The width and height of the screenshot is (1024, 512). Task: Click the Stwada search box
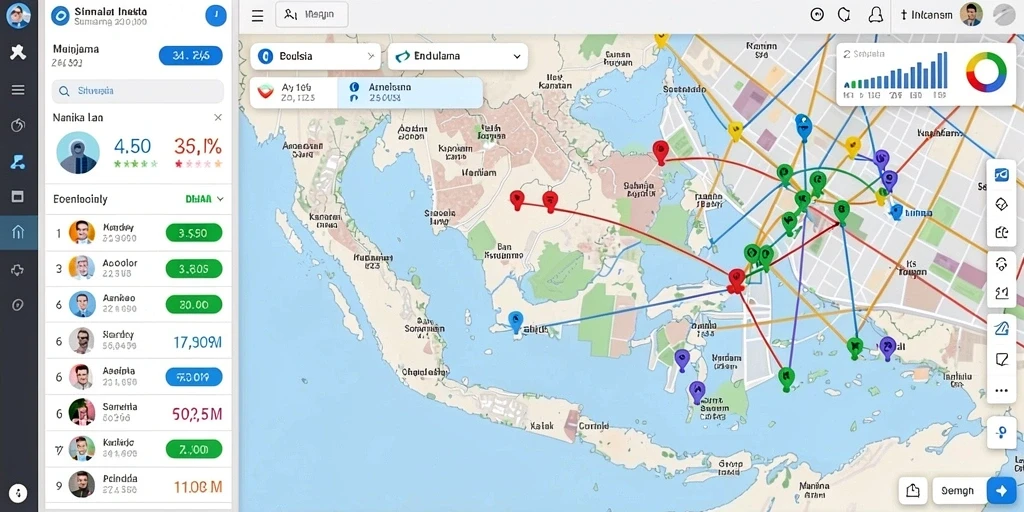(138, 91)
